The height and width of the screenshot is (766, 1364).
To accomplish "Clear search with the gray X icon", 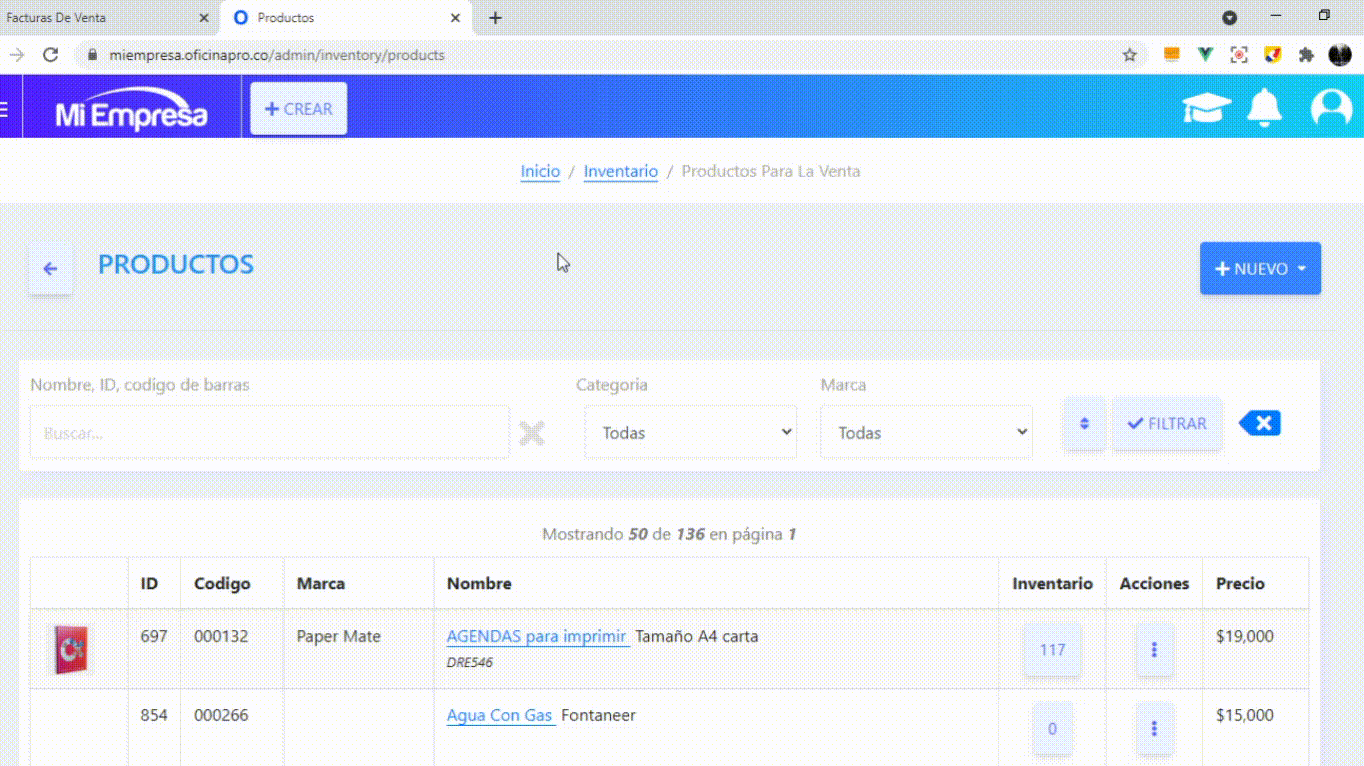I will click(x=532, y=433).
